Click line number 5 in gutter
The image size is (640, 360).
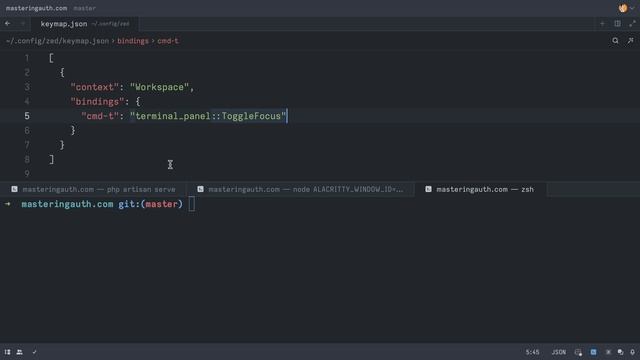[27, 116]
